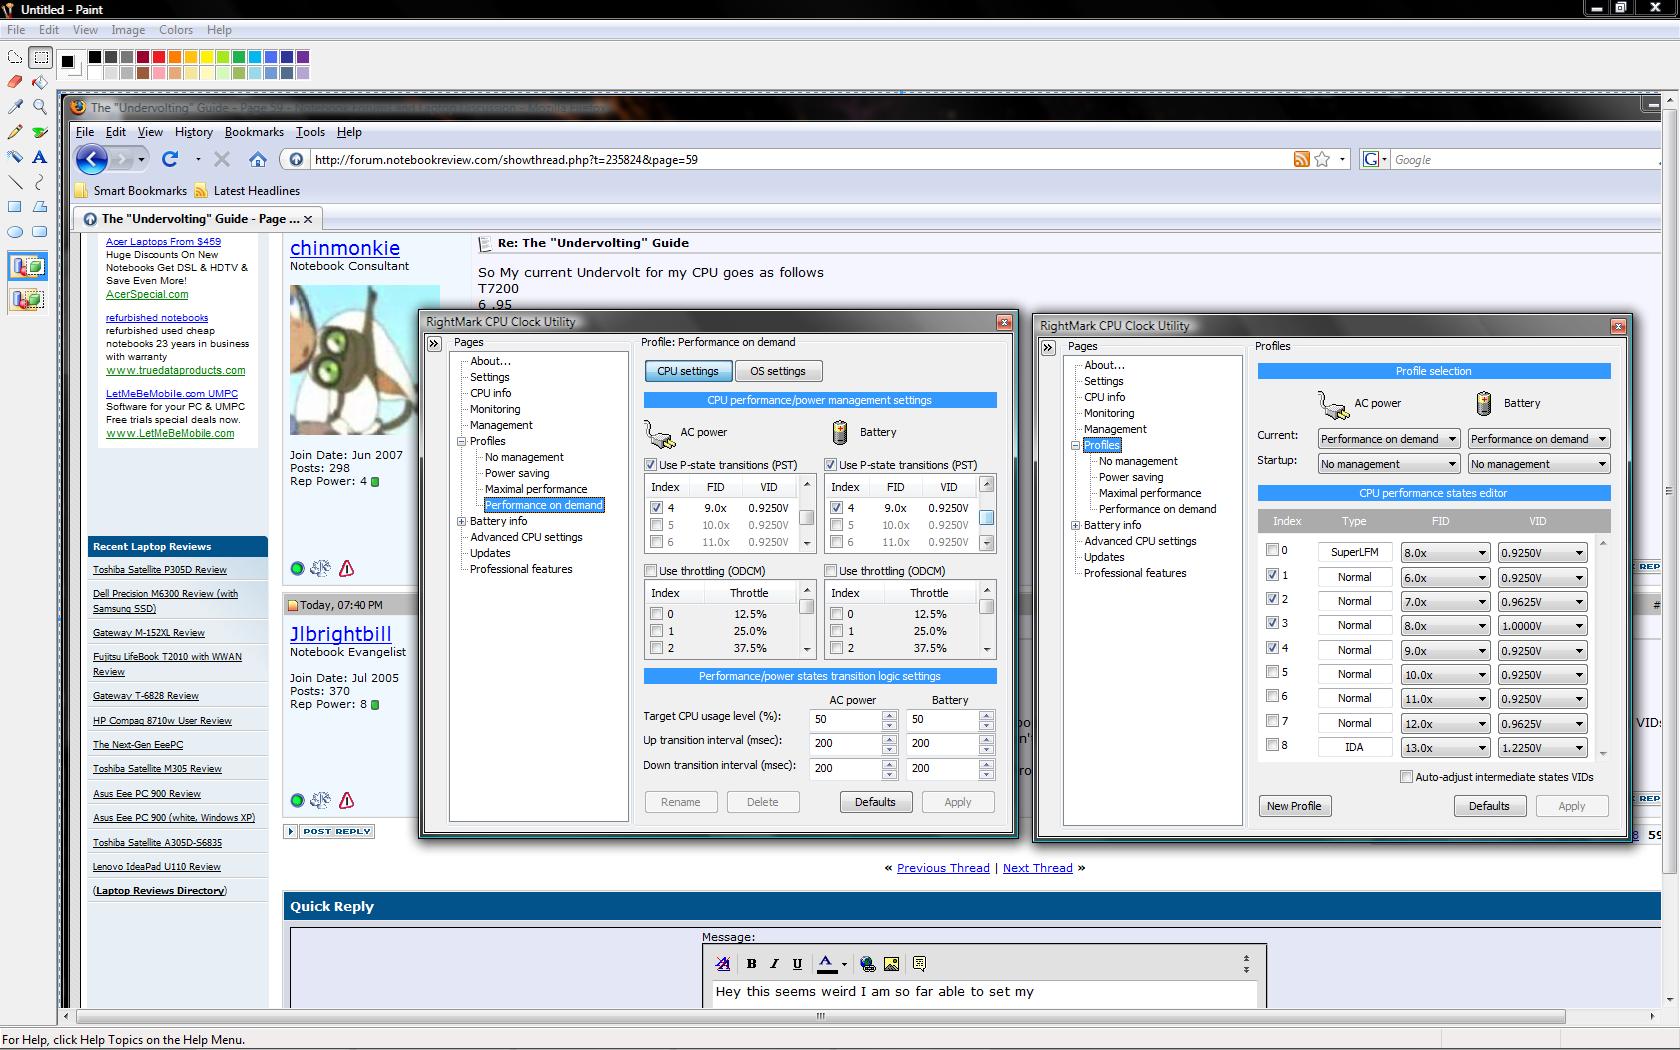Collapse Profiles tree node in left RightMark window
1680x1050 pixels.
click(x=462, y=441)
